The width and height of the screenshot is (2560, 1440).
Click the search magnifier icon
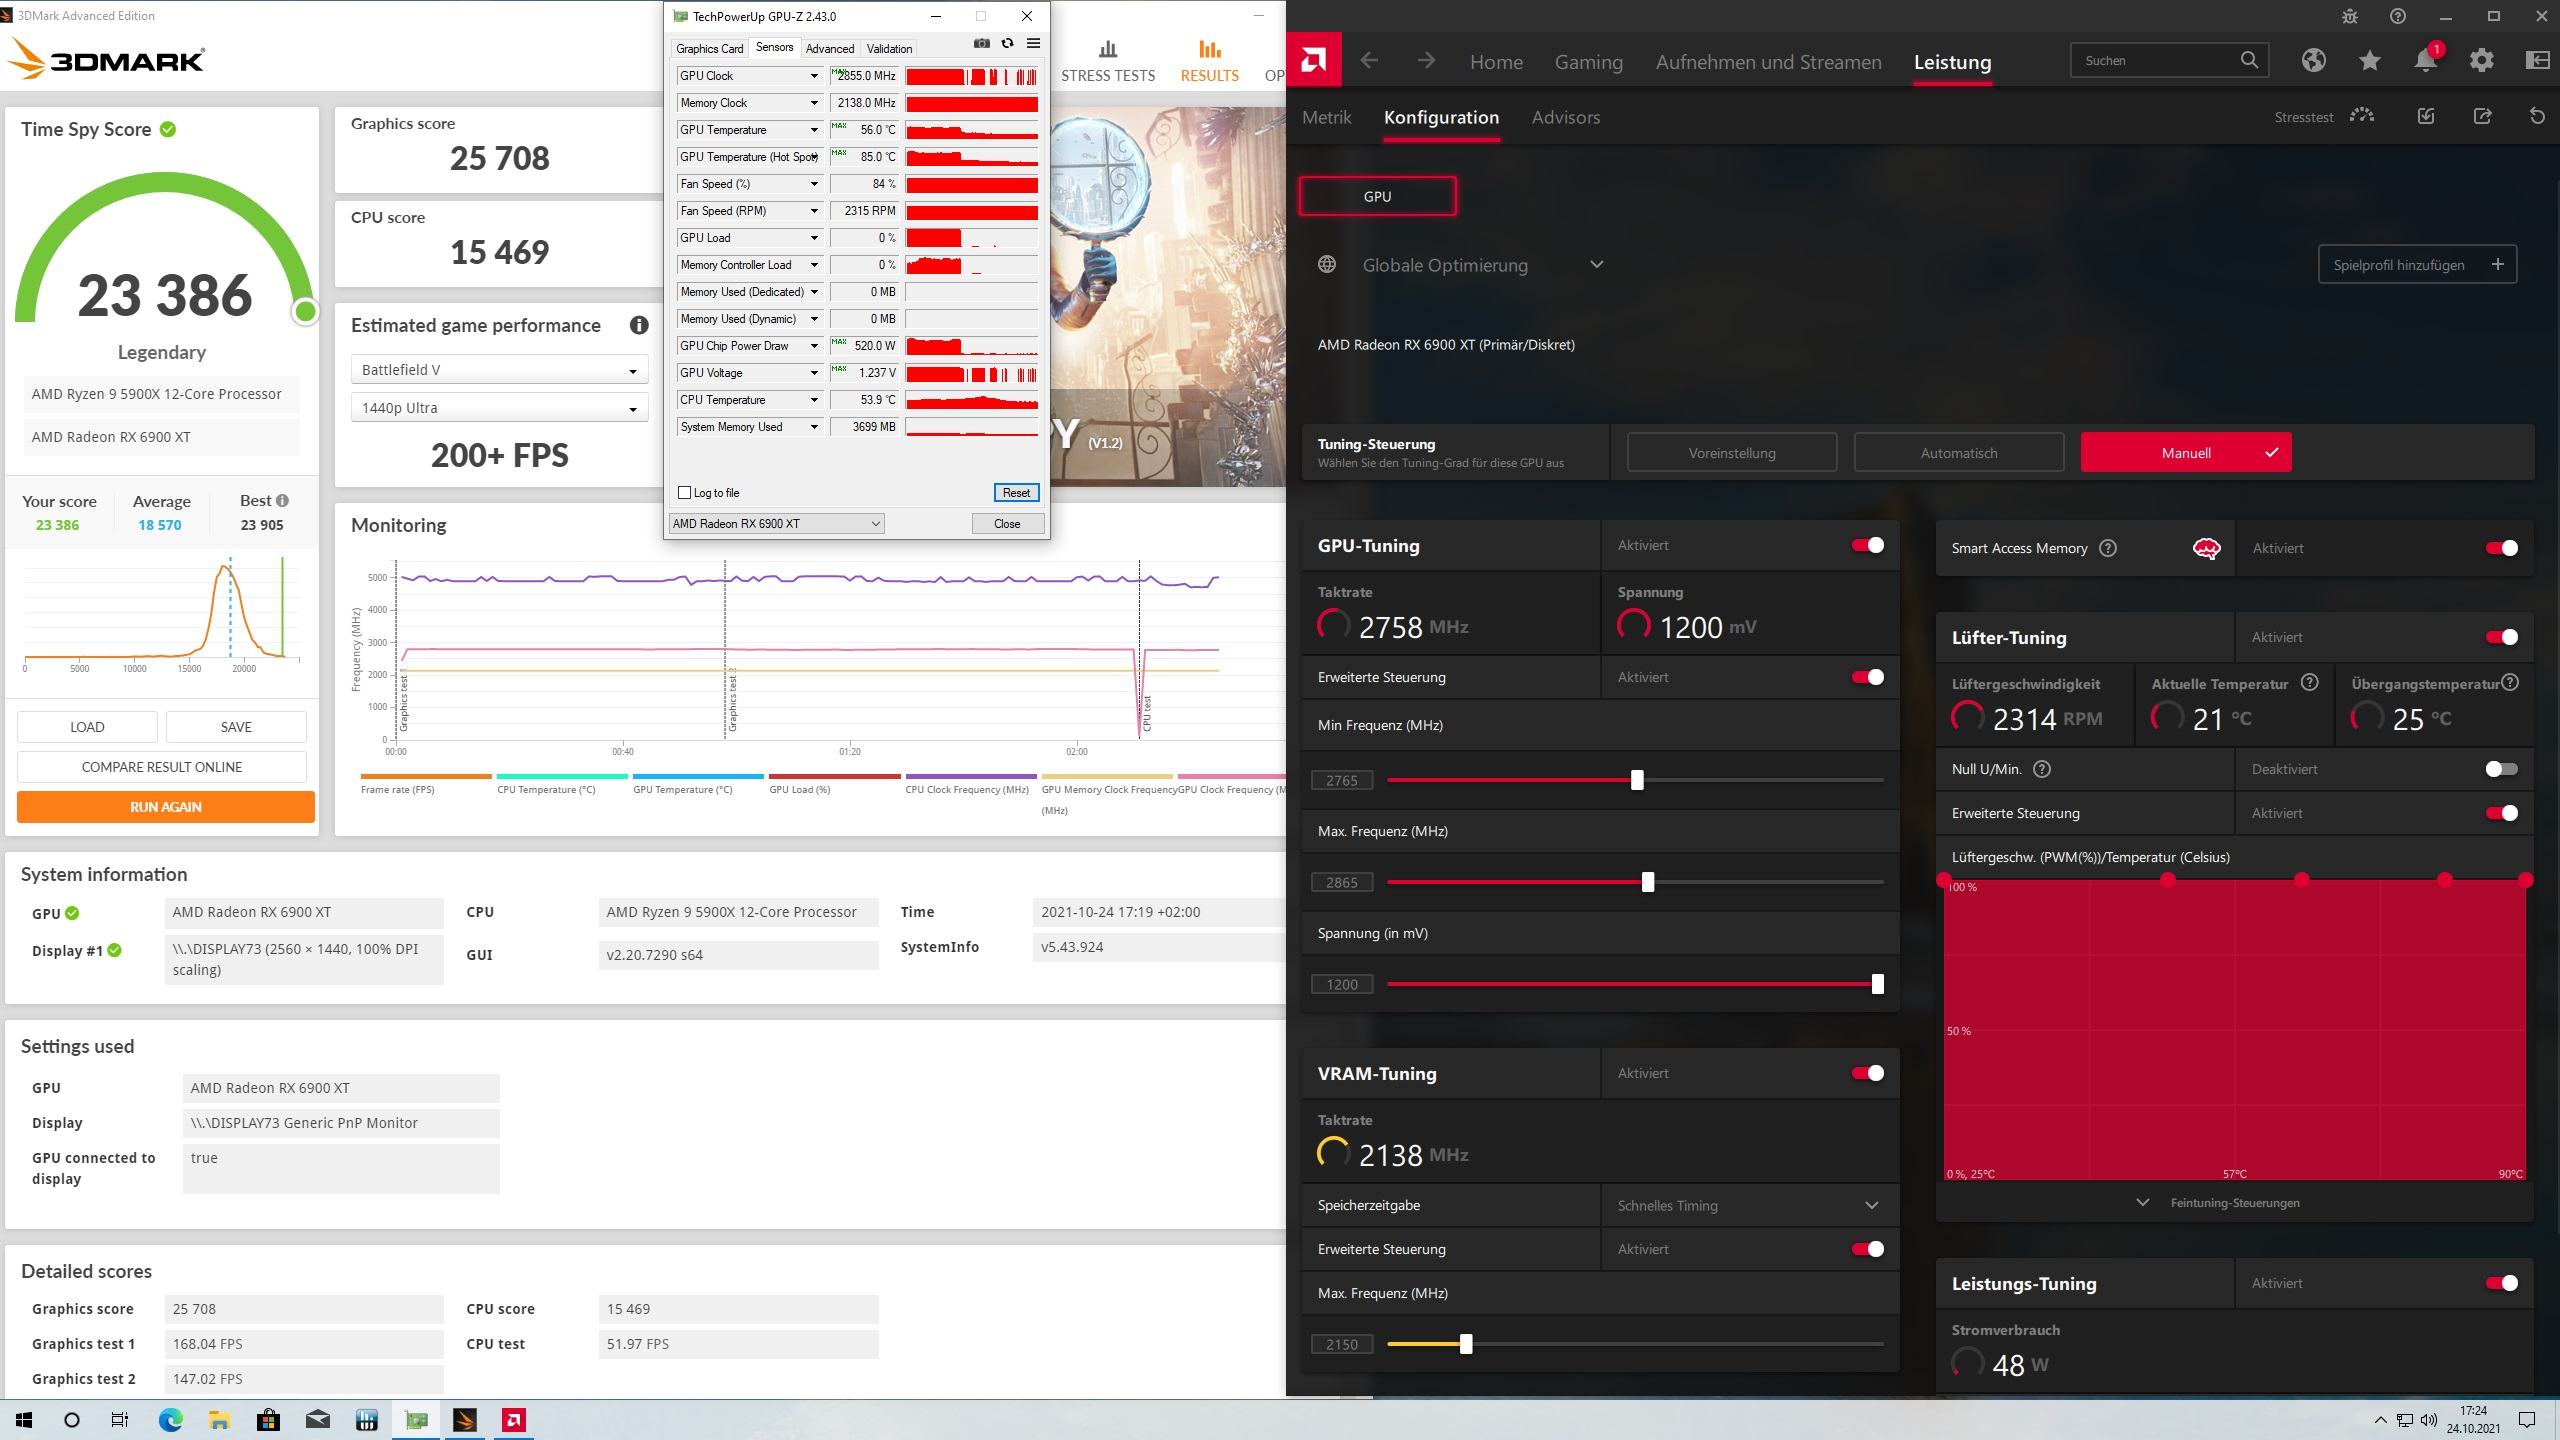[2249, 60]
